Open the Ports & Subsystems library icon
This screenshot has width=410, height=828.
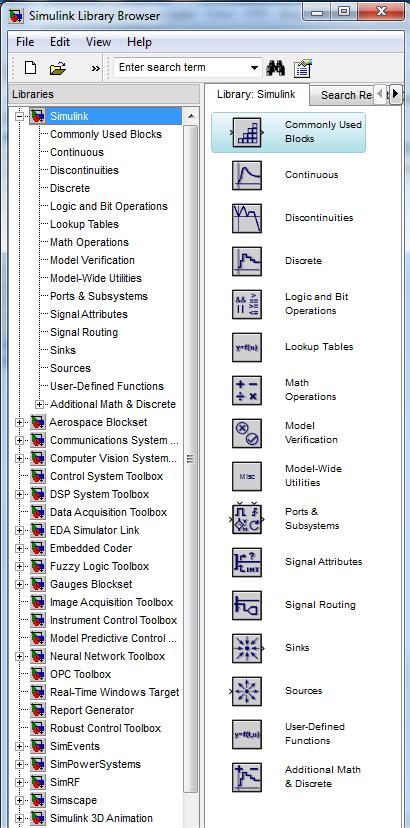click(x=247, y=519)
